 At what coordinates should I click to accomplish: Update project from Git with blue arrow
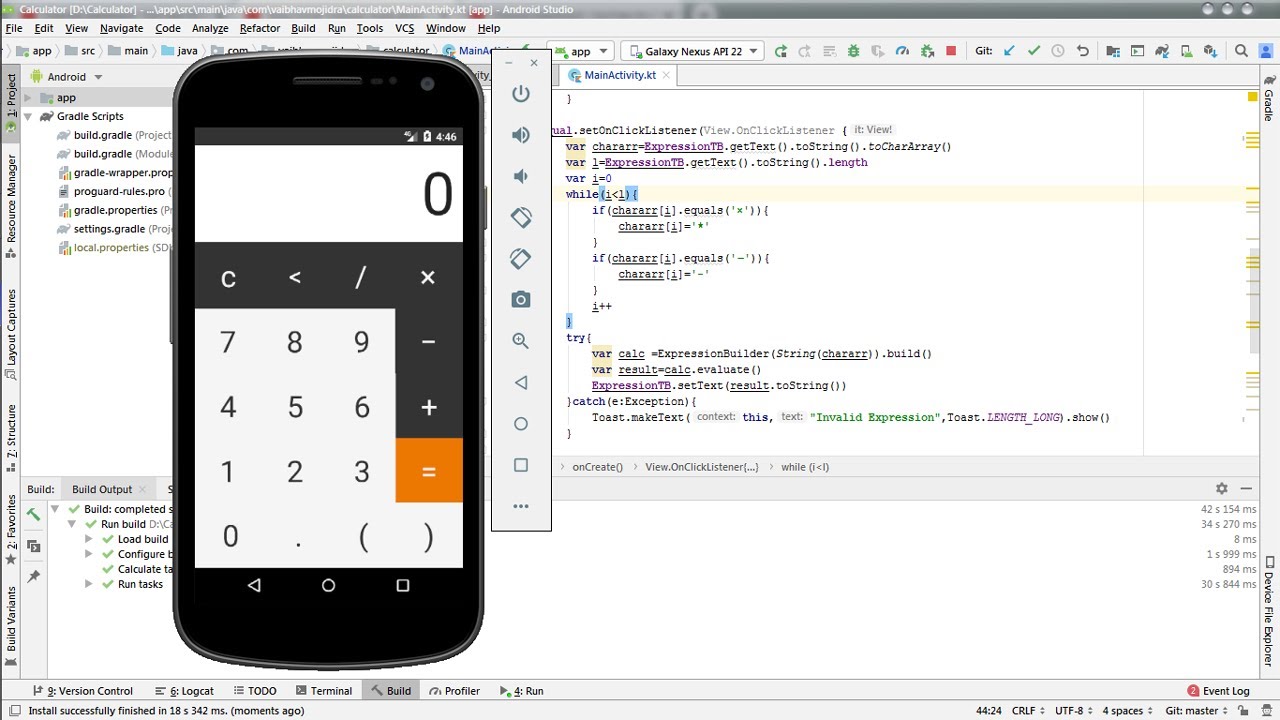coord(1009,51)
